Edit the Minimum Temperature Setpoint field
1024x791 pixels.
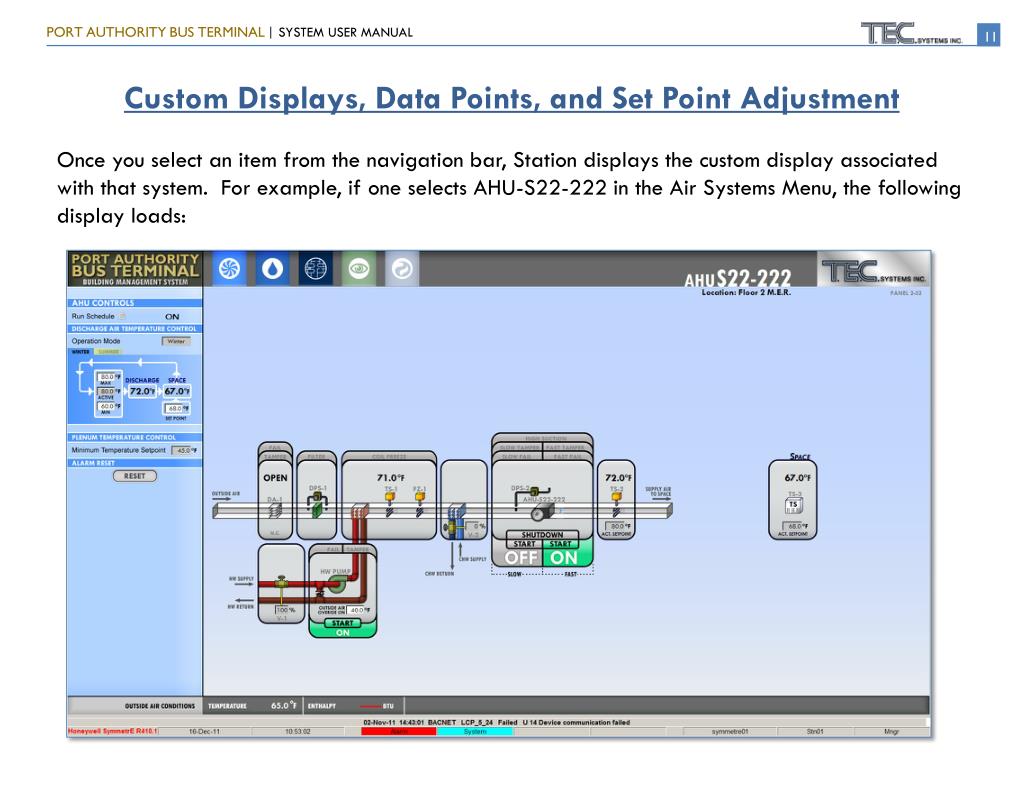click(182, 451)
